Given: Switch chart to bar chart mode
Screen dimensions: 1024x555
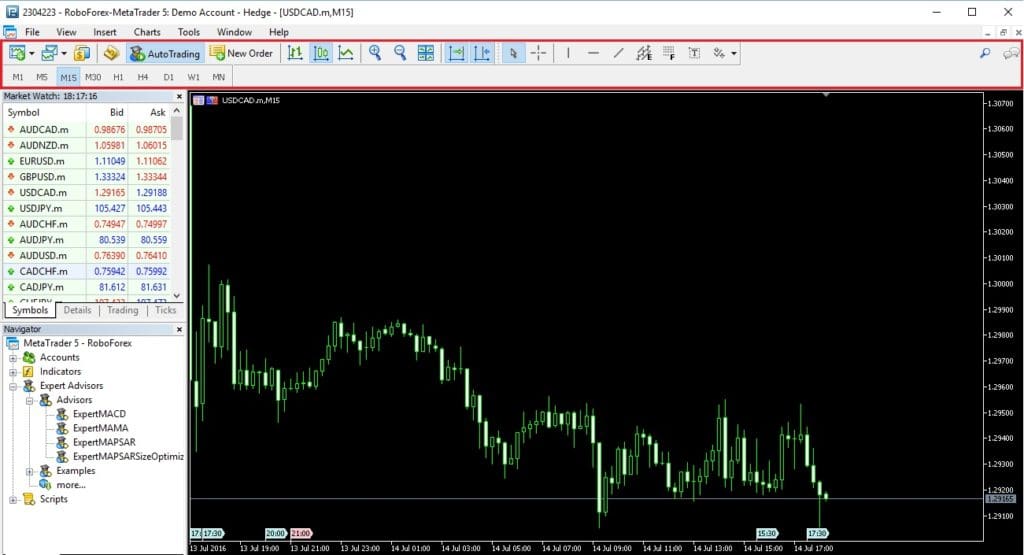Looking at the screenshot, I should (295, 54).
